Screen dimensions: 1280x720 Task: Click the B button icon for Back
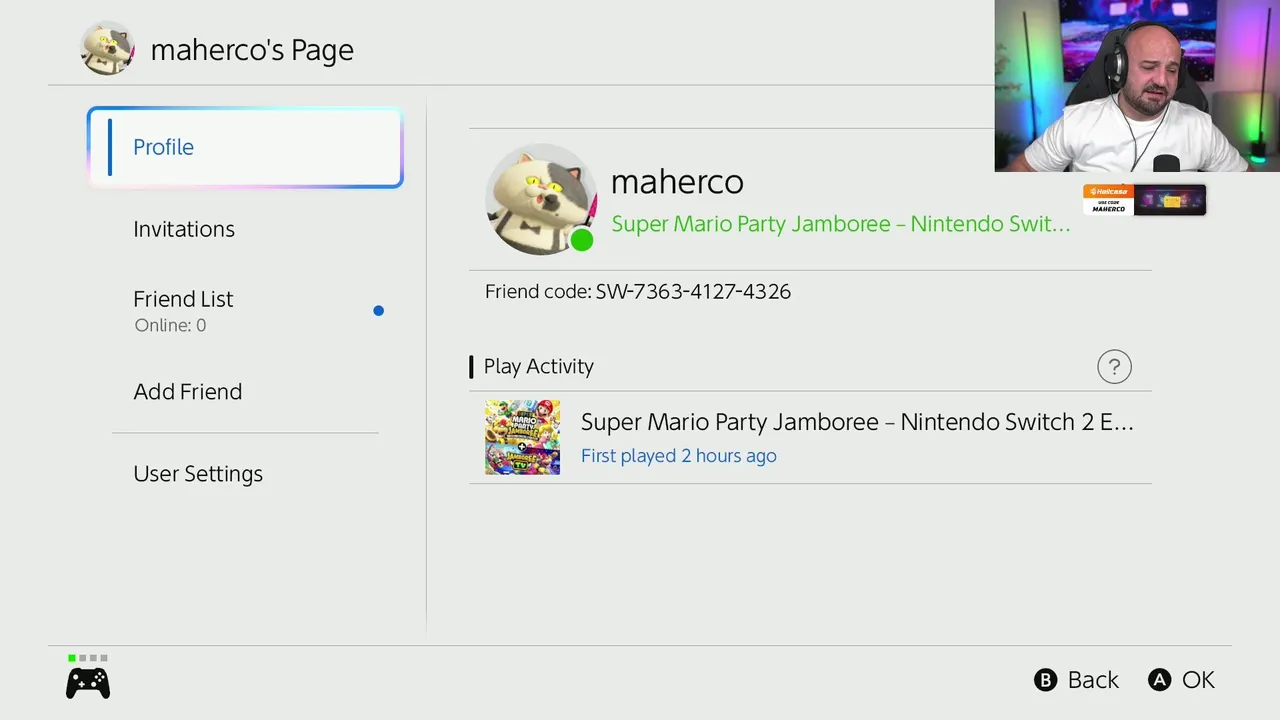click(x=1045, y=680)
